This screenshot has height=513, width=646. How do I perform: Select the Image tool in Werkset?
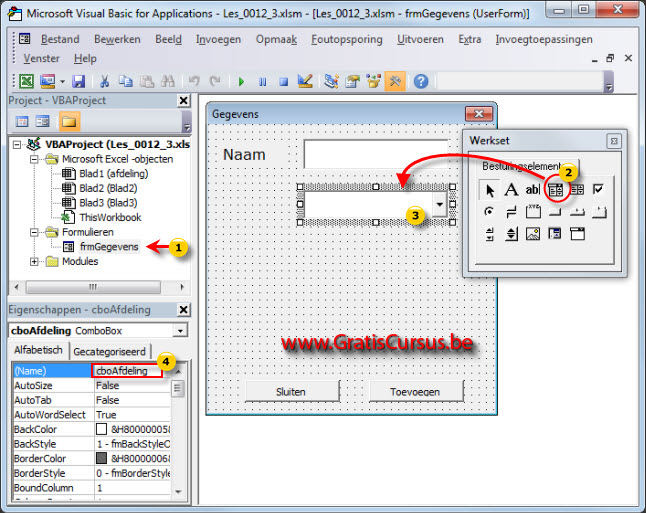point(533,234)
